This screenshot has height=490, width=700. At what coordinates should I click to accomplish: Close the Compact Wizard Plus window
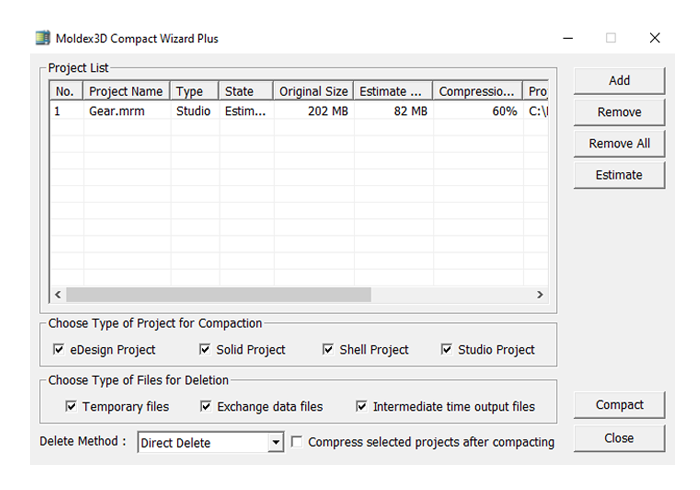click(x=654, y=38)
